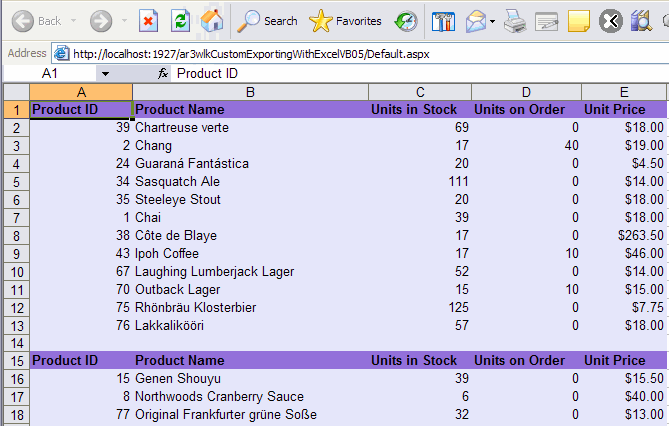Open the History icon
This screenshot has height=426, width=669.
pos(406,21)
